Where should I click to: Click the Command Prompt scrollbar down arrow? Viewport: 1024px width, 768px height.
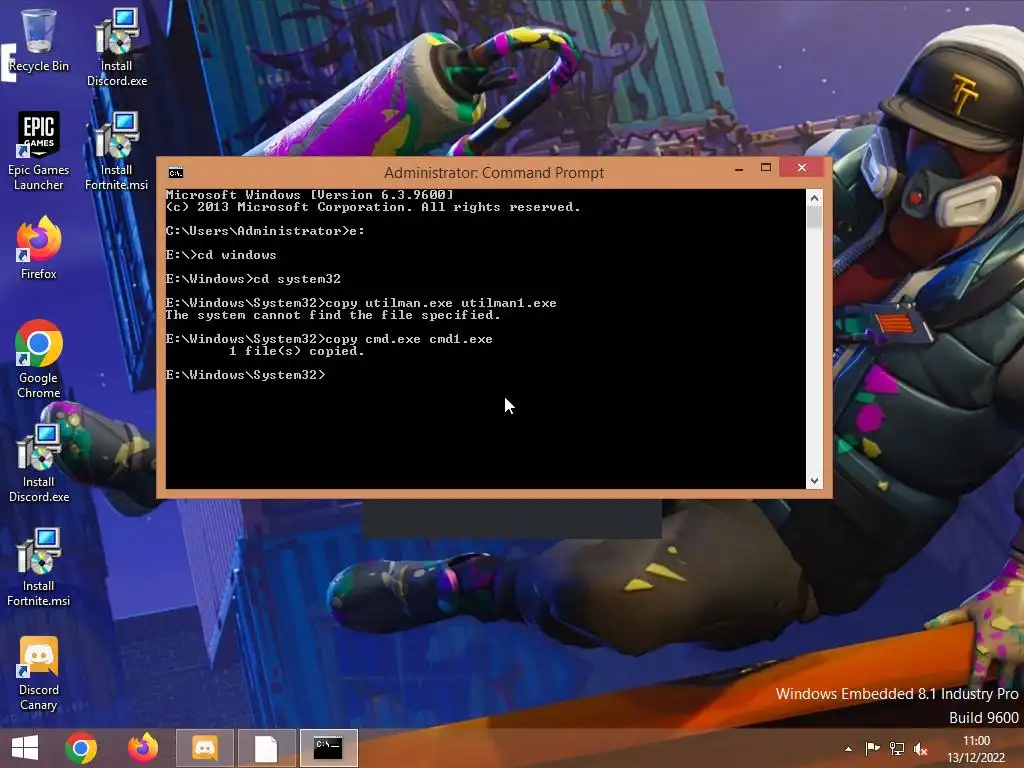814,481
